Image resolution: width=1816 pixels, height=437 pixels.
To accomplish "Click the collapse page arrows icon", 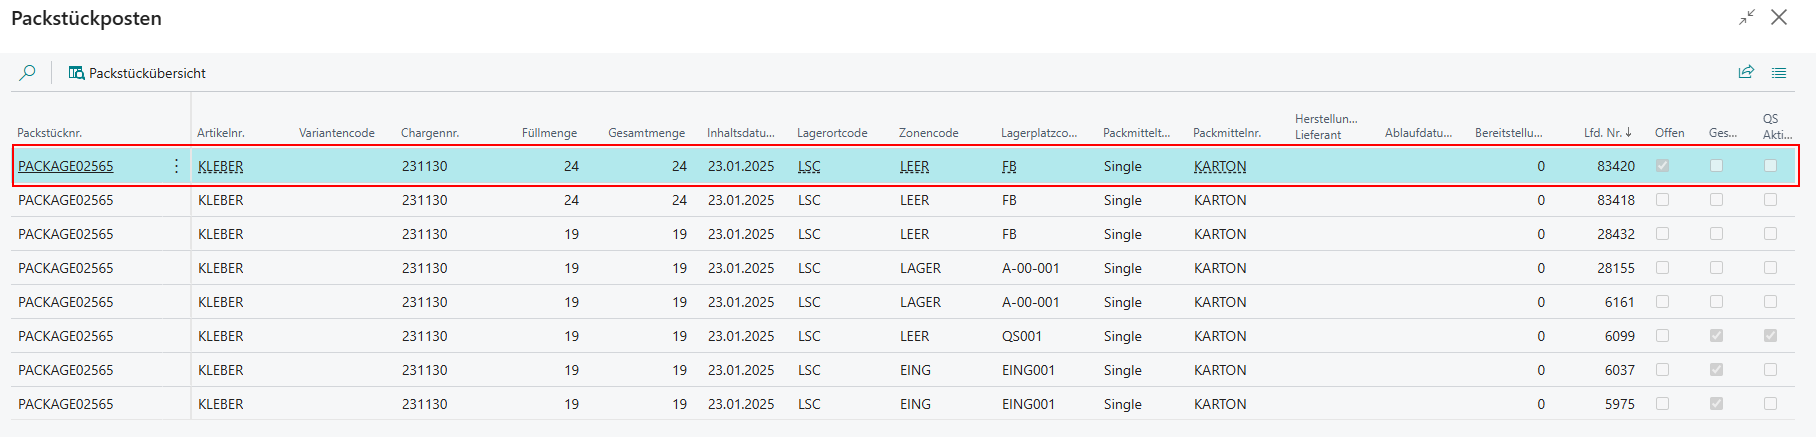I will [1746, 18].
